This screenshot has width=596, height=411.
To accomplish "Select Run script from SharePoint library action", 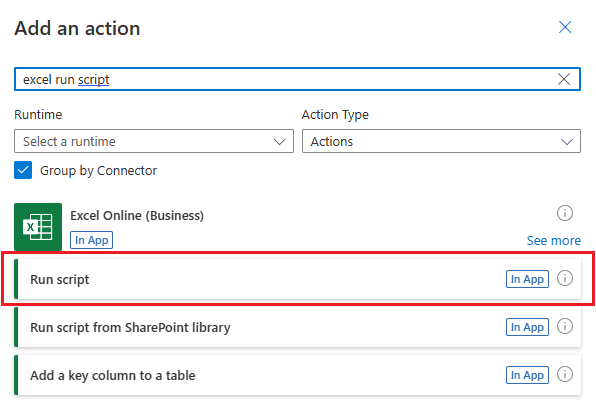I will pyautogui.click(x=298, y=327).
